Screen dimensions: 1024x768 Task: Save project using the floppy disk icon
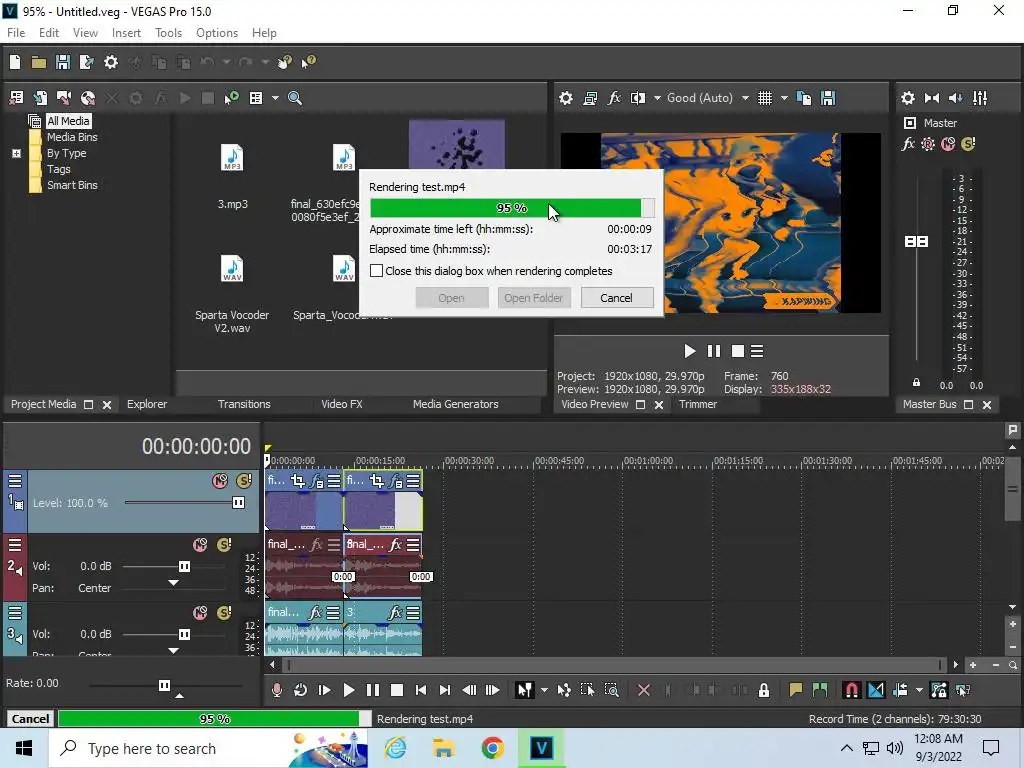[63, 62]
